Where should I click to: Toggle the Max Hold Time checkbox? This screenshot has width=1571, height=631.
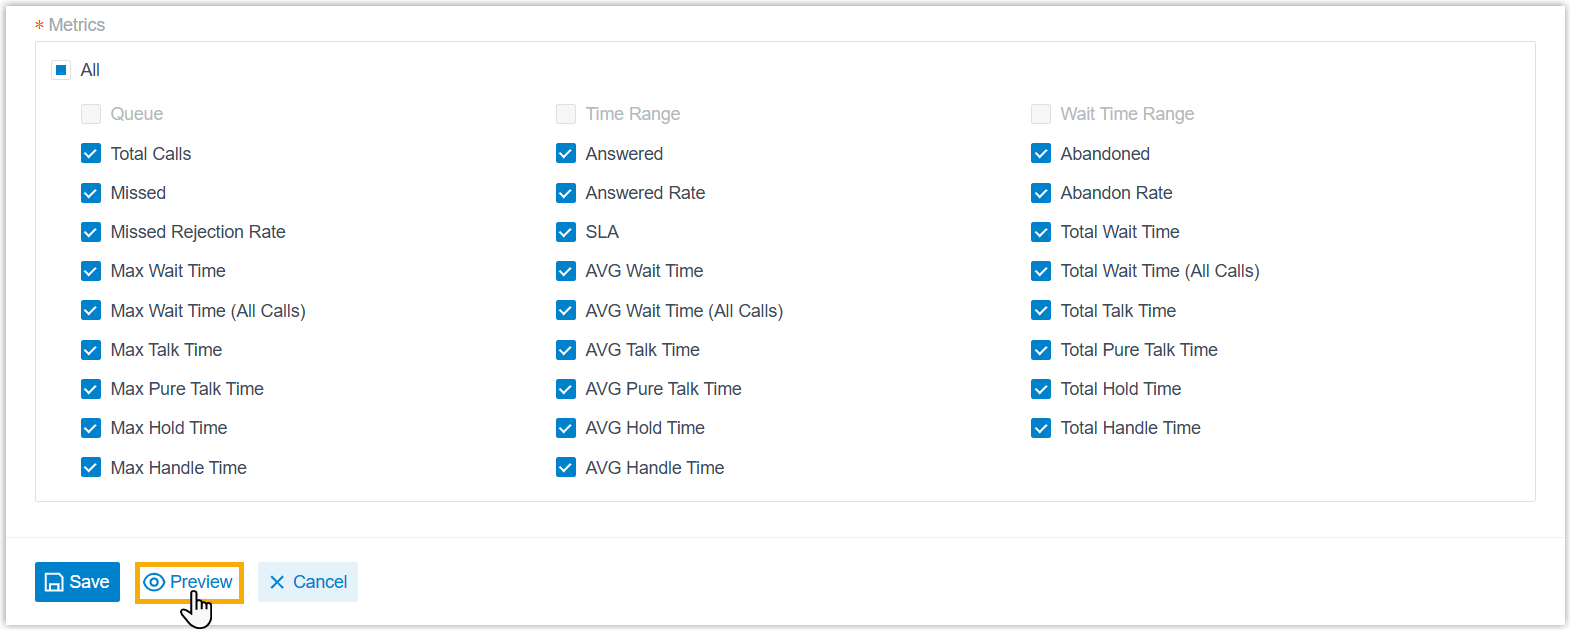point(91,428)
